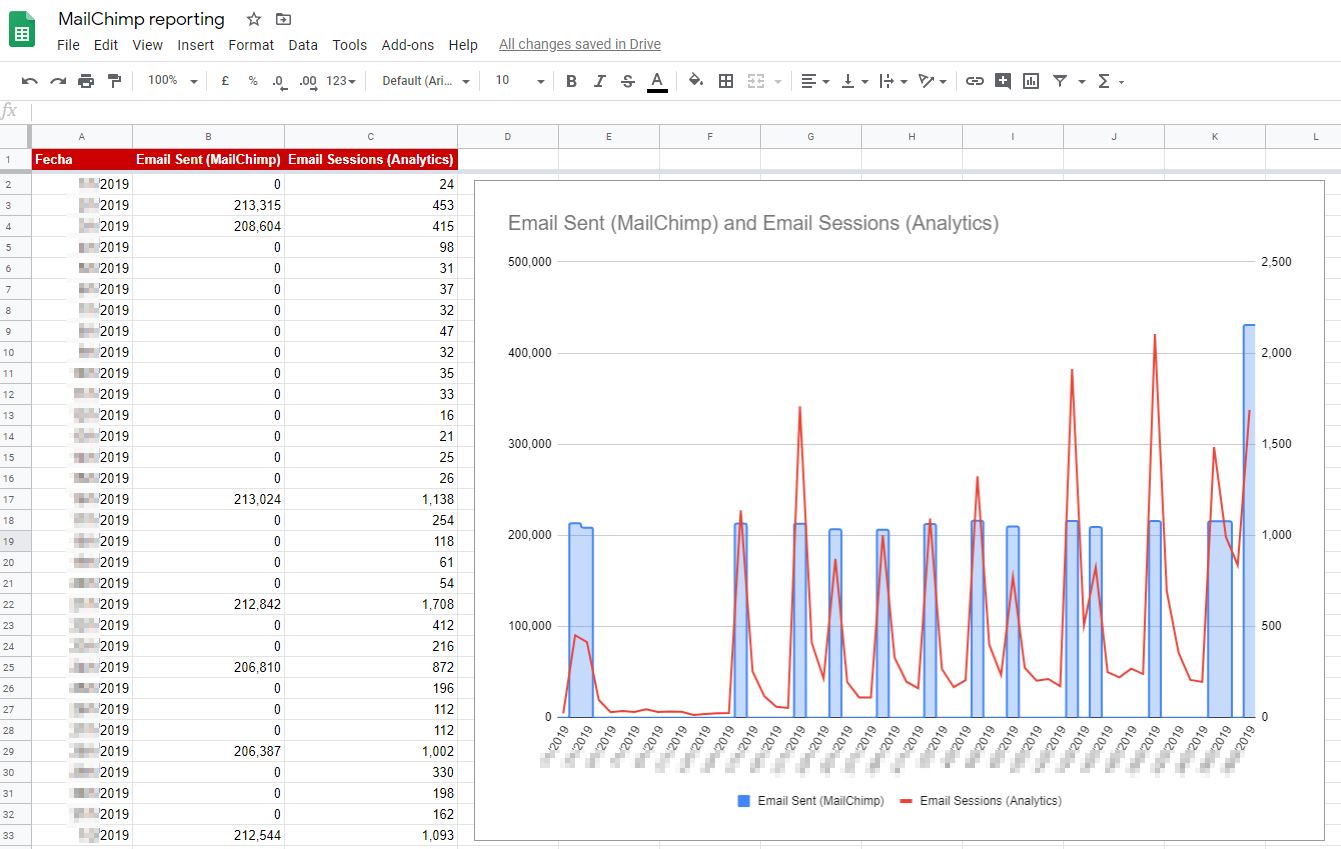Open the functions sigma menu
The width and height of the screenshot is (1341, 849).
tap(1111, 81)
